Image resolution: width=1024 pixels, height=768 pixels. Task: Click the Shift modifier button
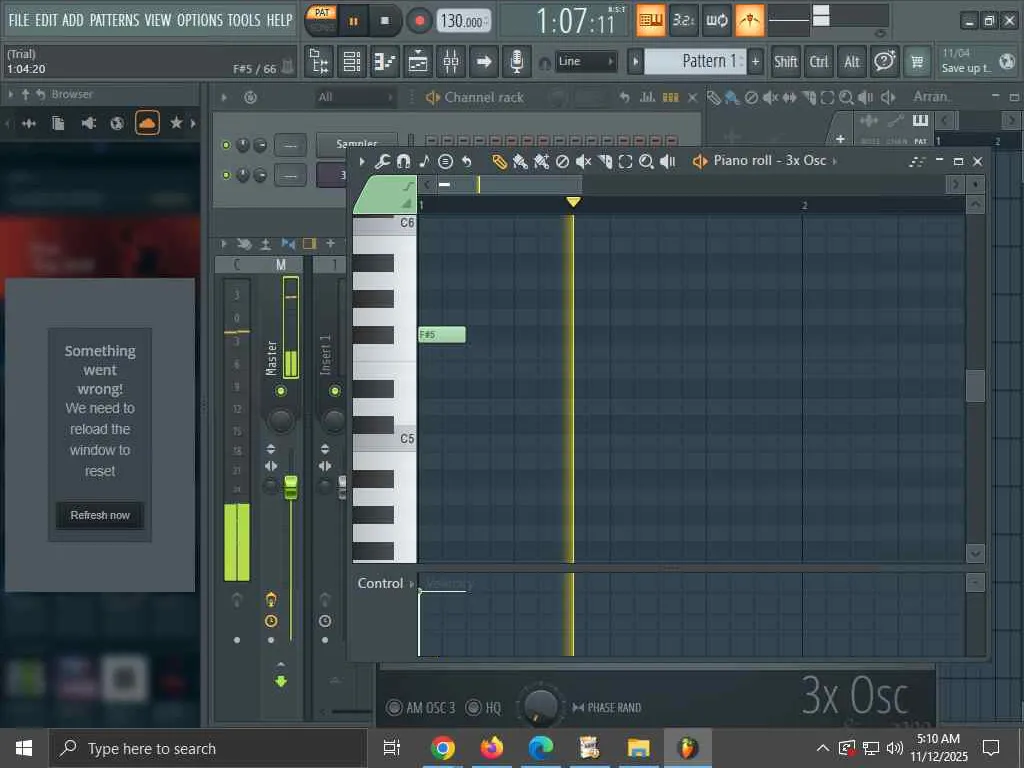click(x=786, y=62)
